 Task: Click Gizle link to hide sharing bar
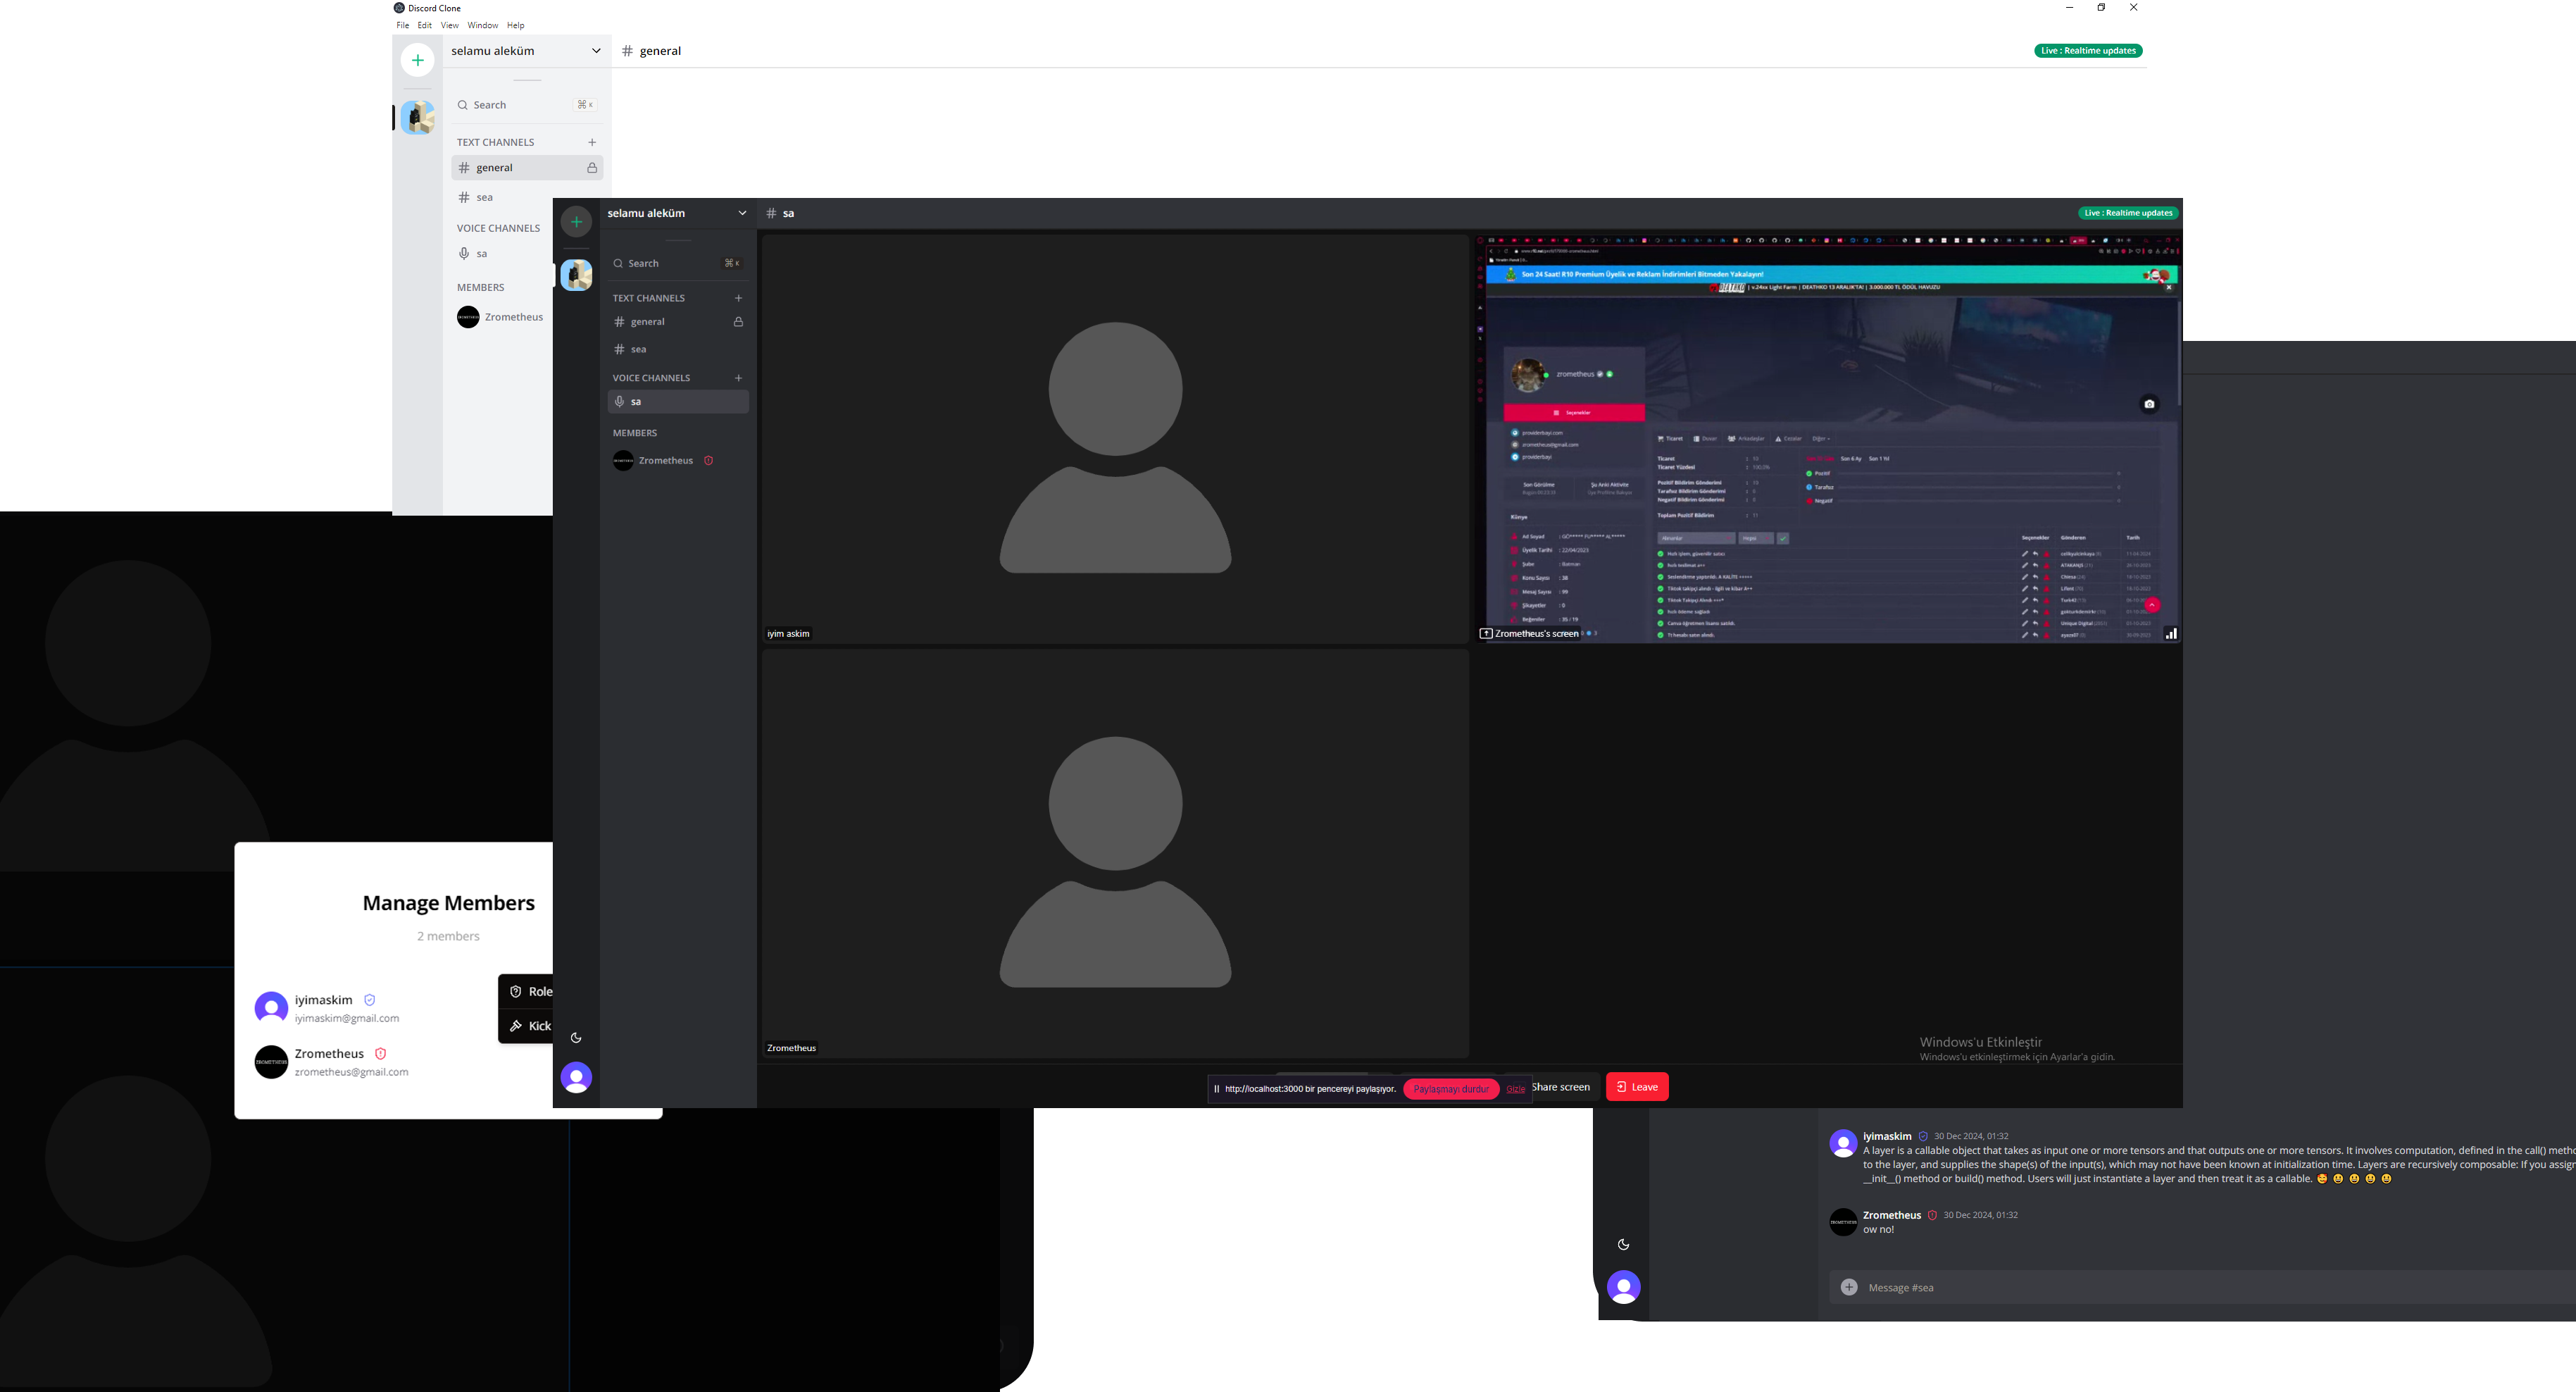pos(1515,1089)
